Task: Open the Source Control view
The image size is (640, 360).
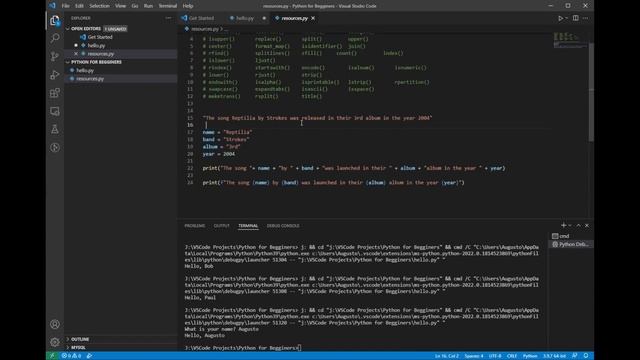Action: click(55, 56)
